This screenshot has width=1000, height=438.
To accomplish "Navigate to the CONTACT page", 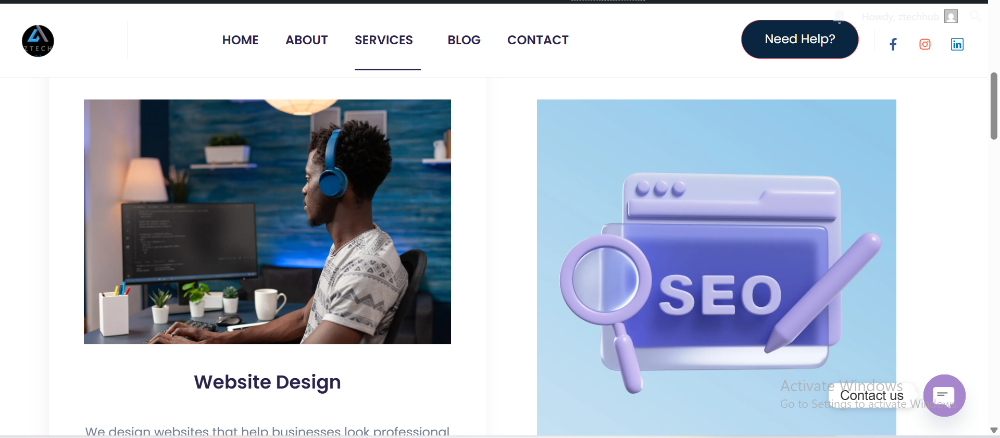I will (x=538, y=40).
